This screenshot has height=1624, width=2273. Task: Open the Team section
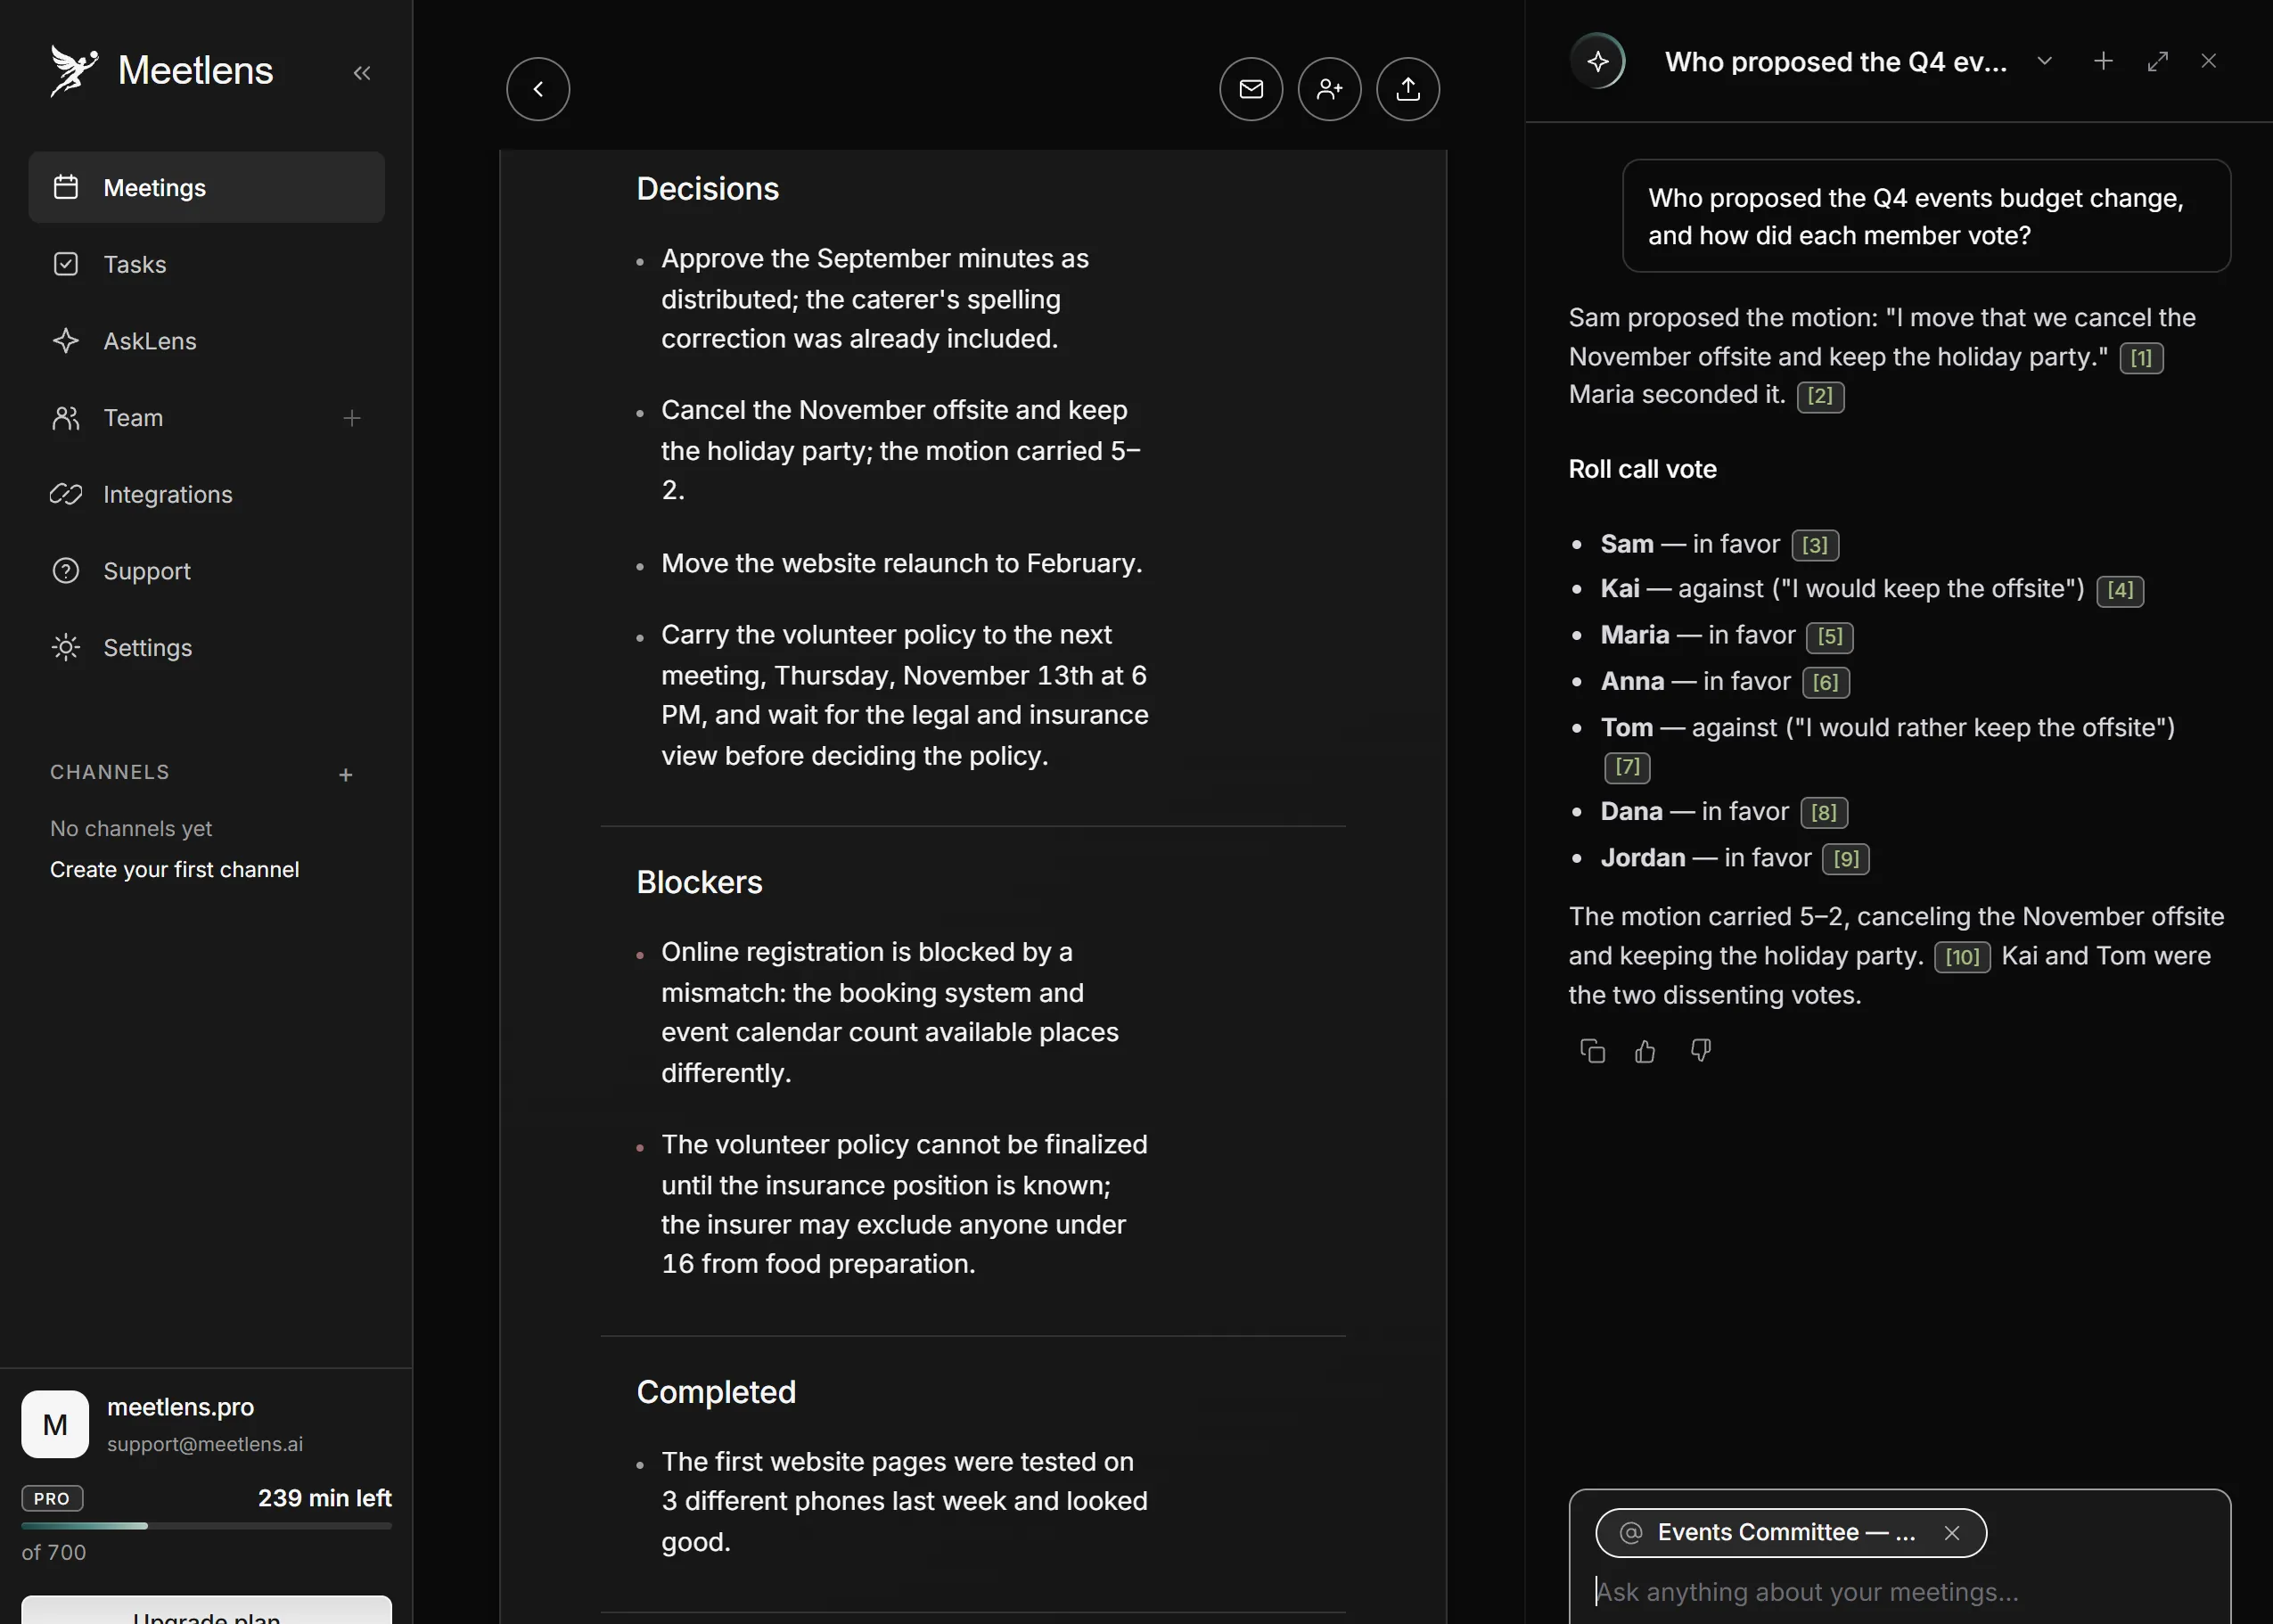coord(206,418)
